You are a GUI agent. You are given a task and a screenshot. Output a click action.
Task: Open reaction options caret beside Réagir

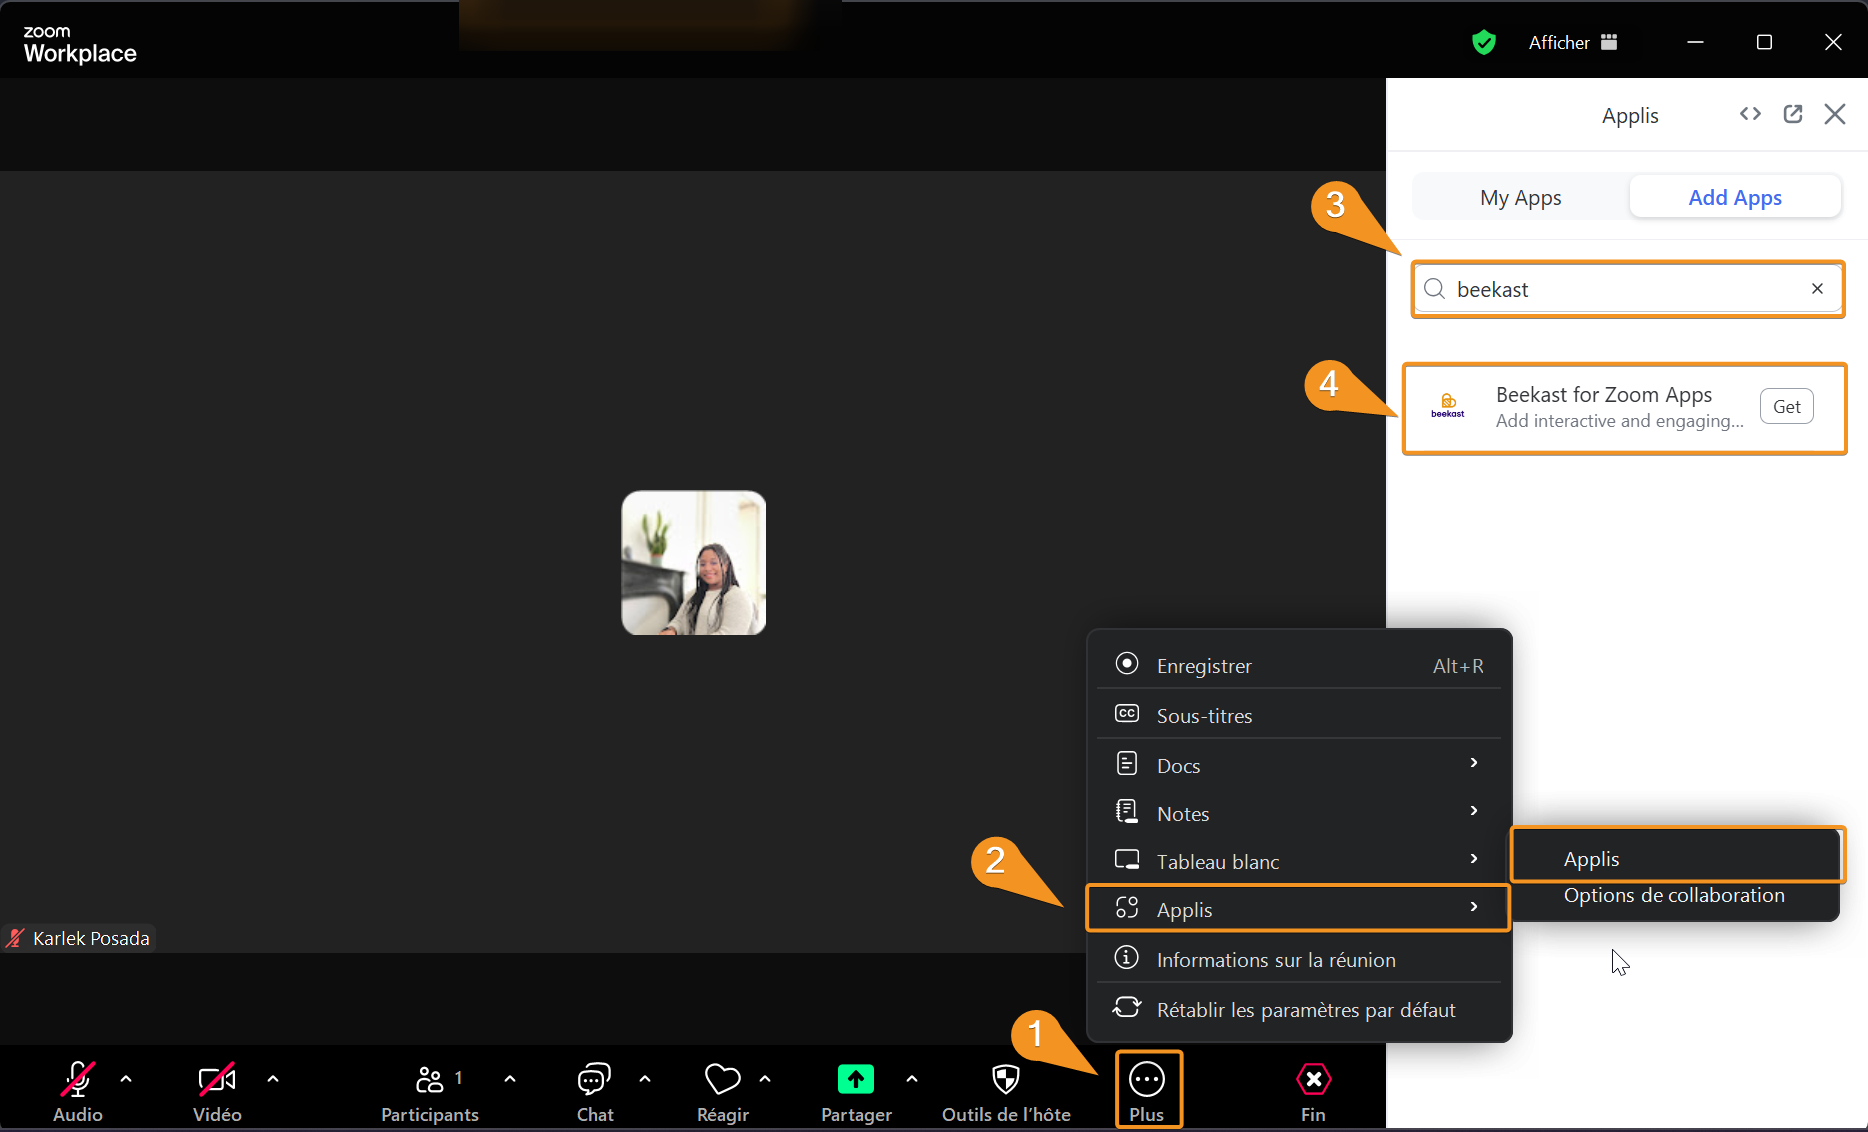click(x=765, y=1079)
